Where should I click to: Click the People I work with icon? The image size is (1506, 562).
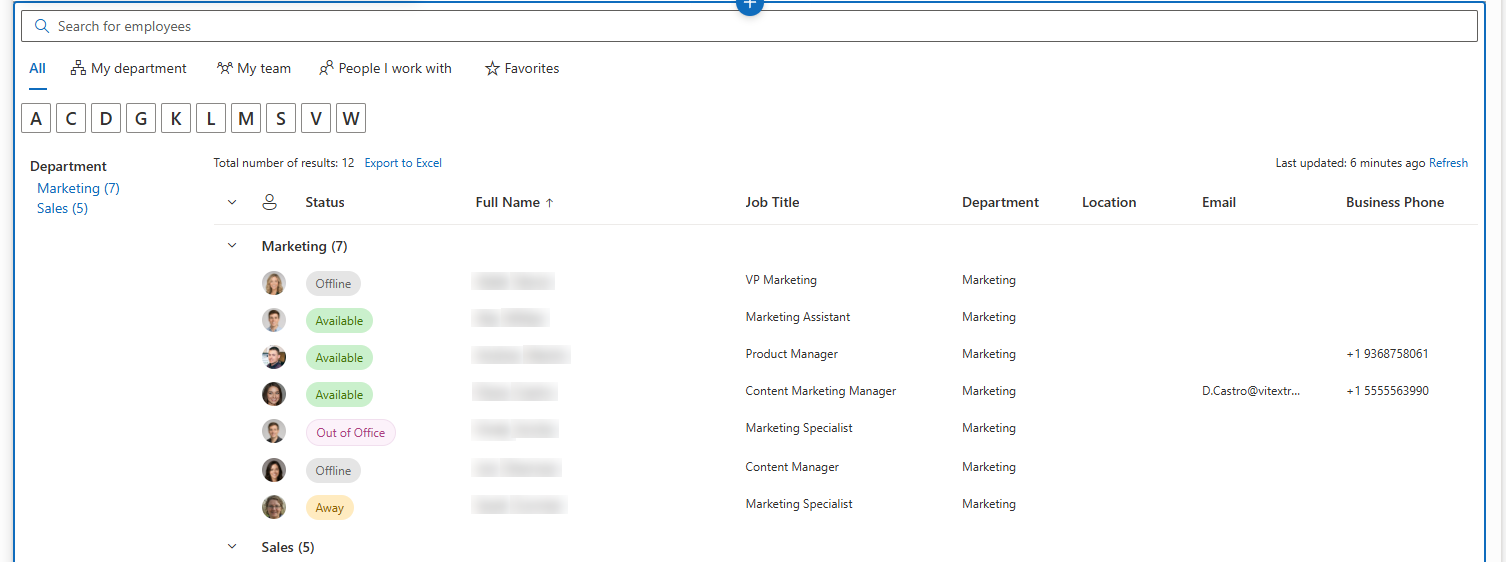coord(326,69)
